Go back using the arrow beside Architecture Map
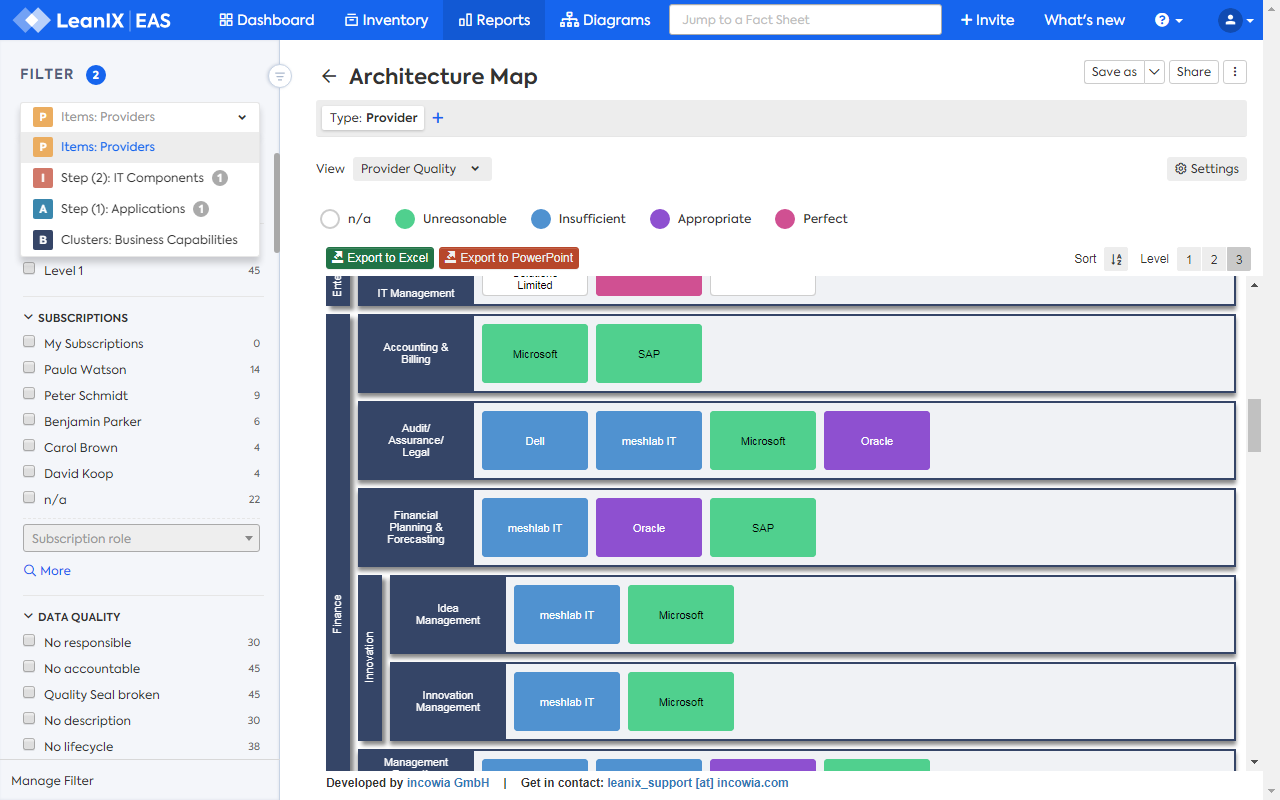Image resolution: width=1280 pixels, height=800 pixels. click(x=329, y=77)
